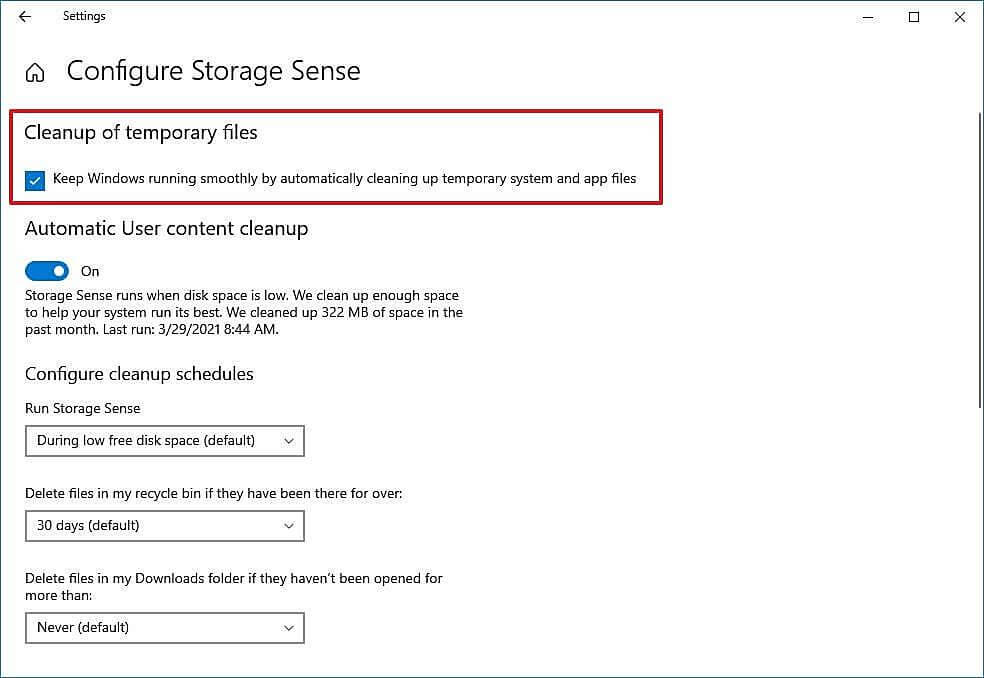984x678 pixels.
Task: Click the chevron arrow on the 30 days box
Action: tap(289, 526)
